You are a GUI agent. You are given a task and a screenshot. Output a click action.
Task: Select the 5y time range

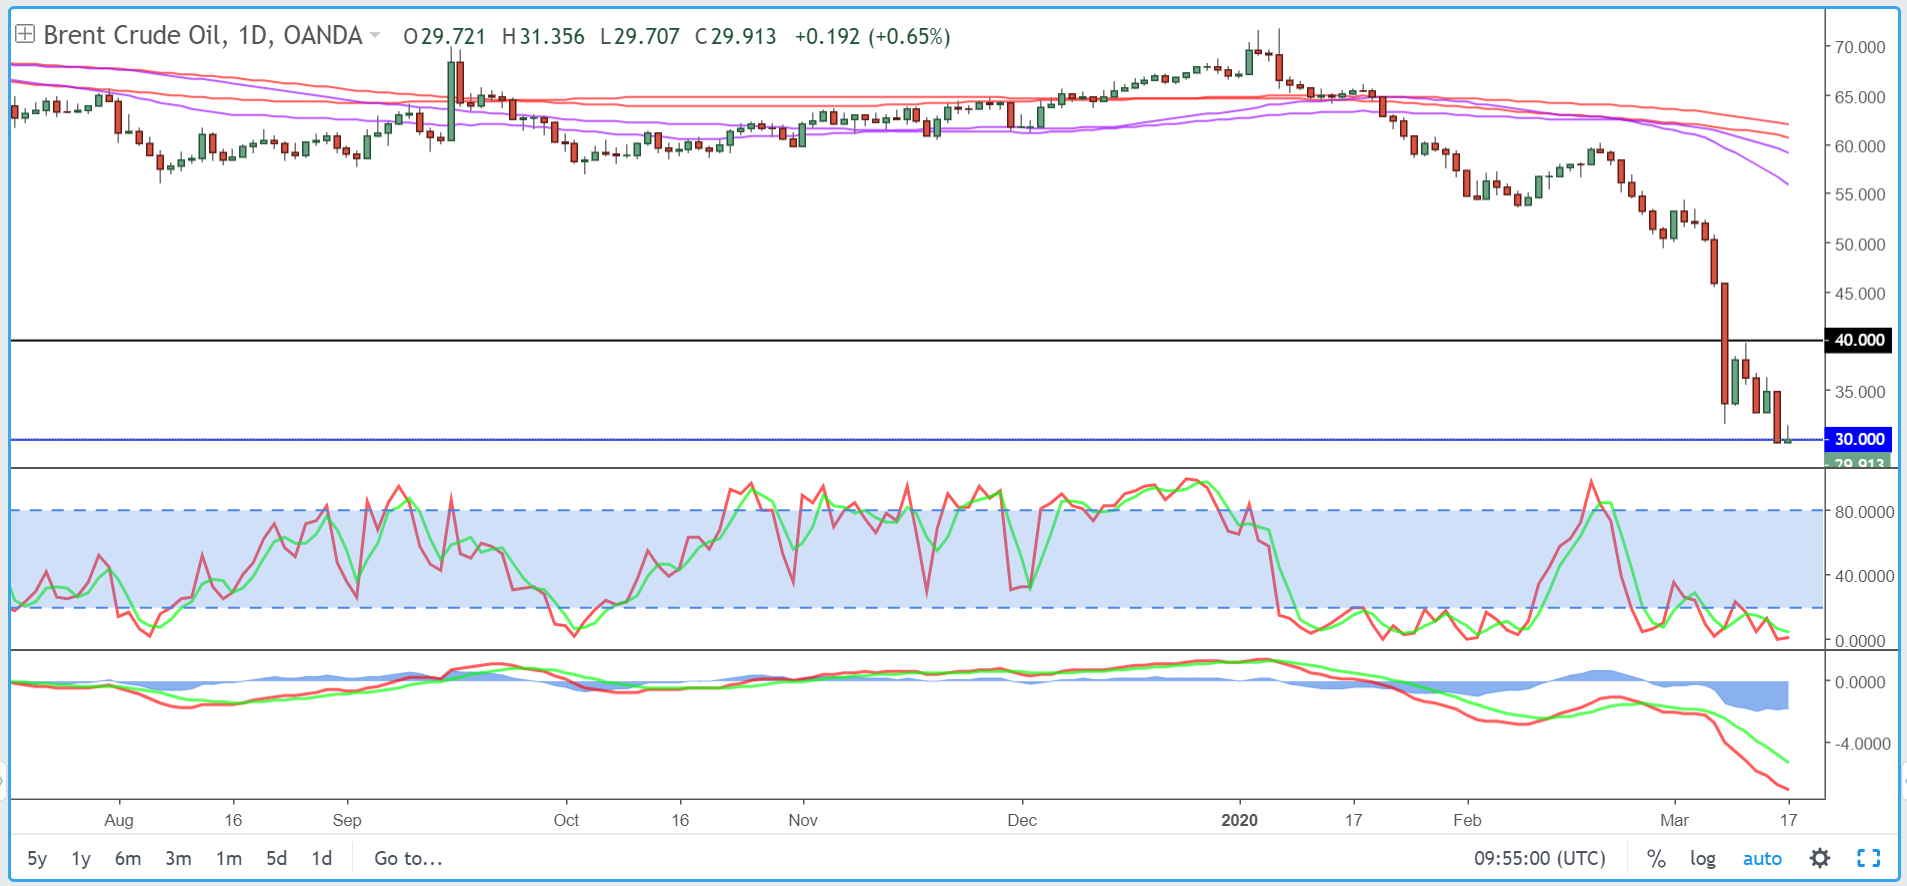coord(37,858)
